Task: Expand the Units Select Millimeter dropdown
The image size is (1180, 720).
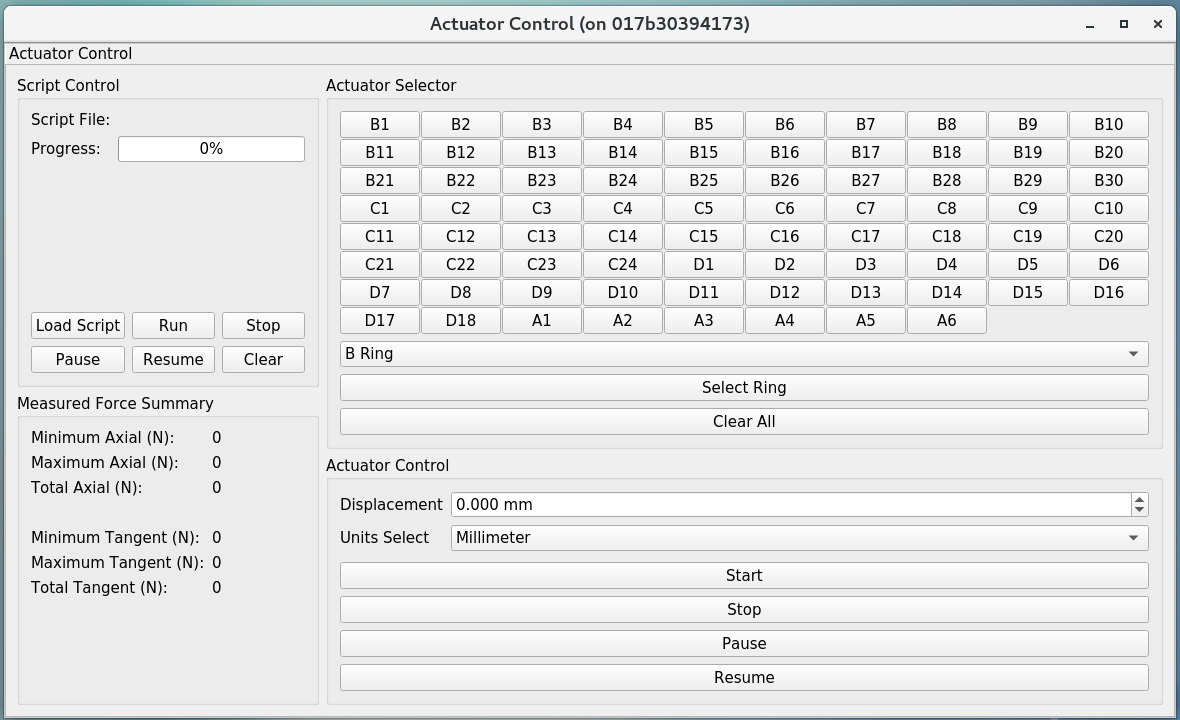Action: tap(798, 538)
